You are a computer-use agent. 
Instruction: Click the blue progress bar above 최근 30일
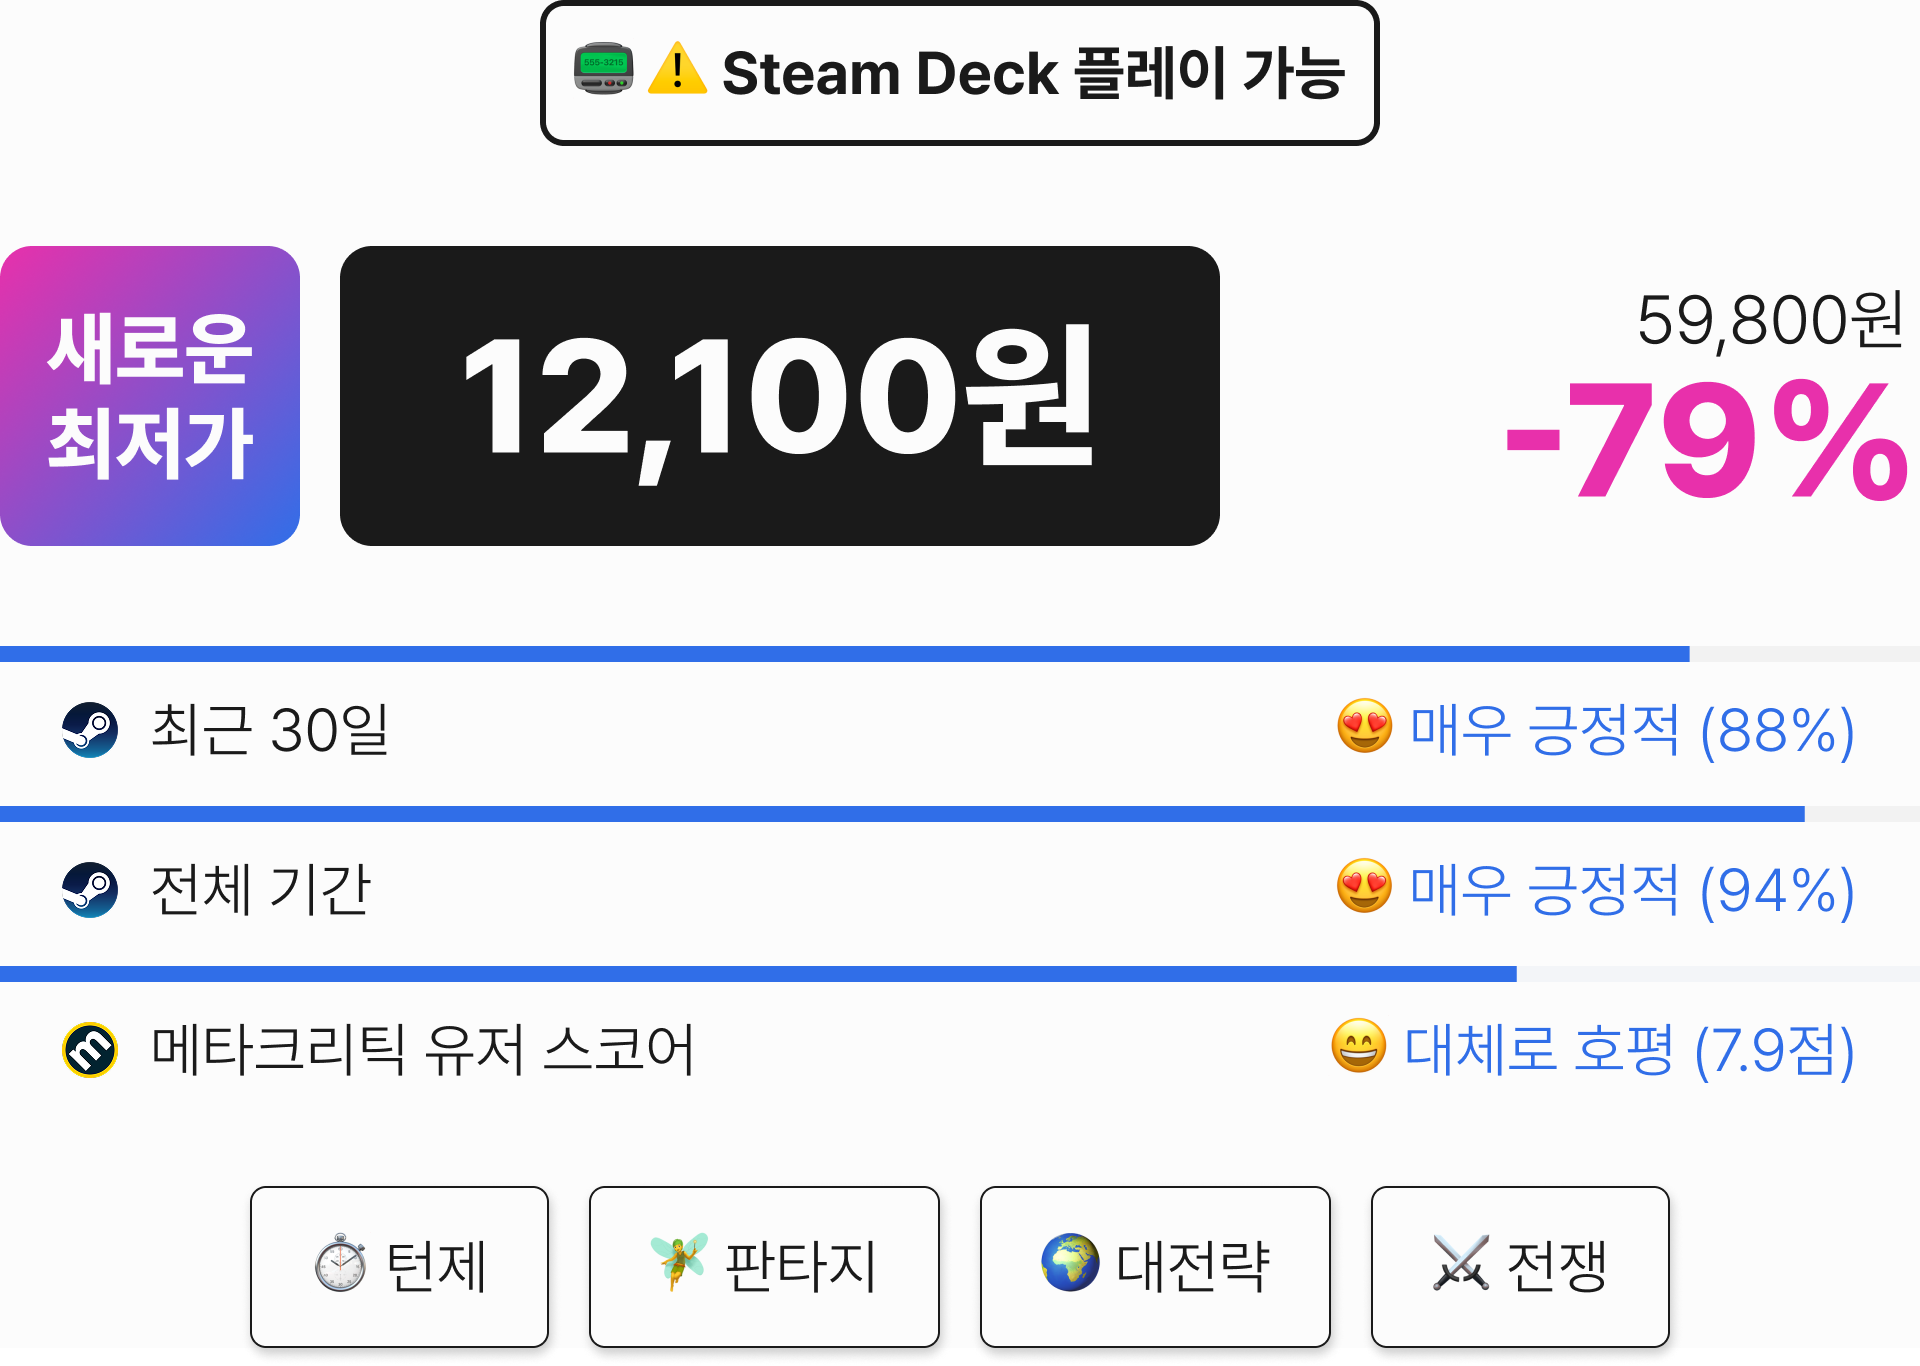pos(845,654)
